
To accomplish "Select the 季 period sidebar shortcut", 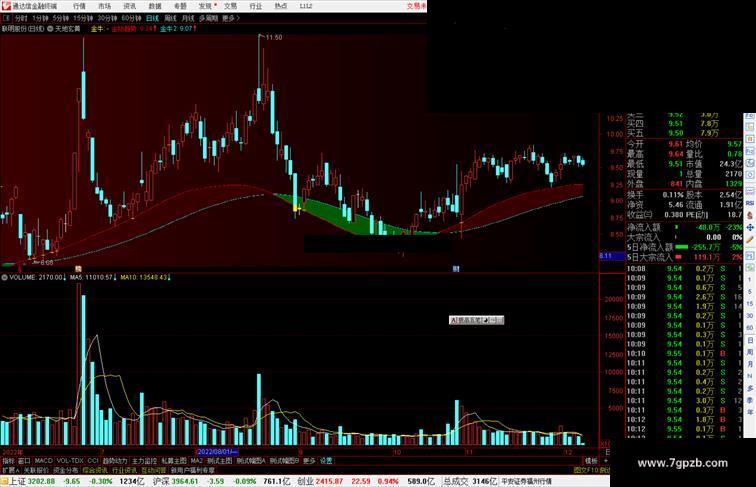I will 750,400.
